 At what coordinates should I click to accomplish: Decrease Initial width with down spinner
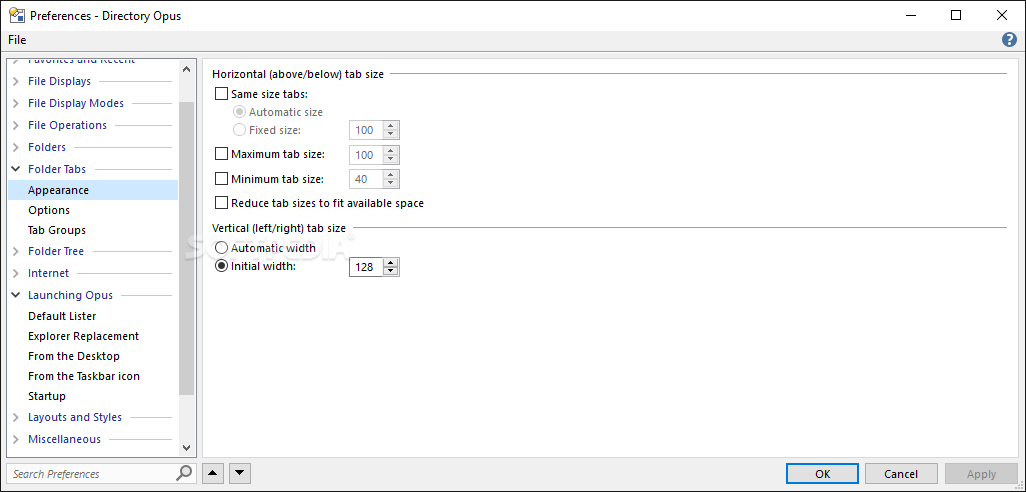pyautogui.click(x=391, y=271)
